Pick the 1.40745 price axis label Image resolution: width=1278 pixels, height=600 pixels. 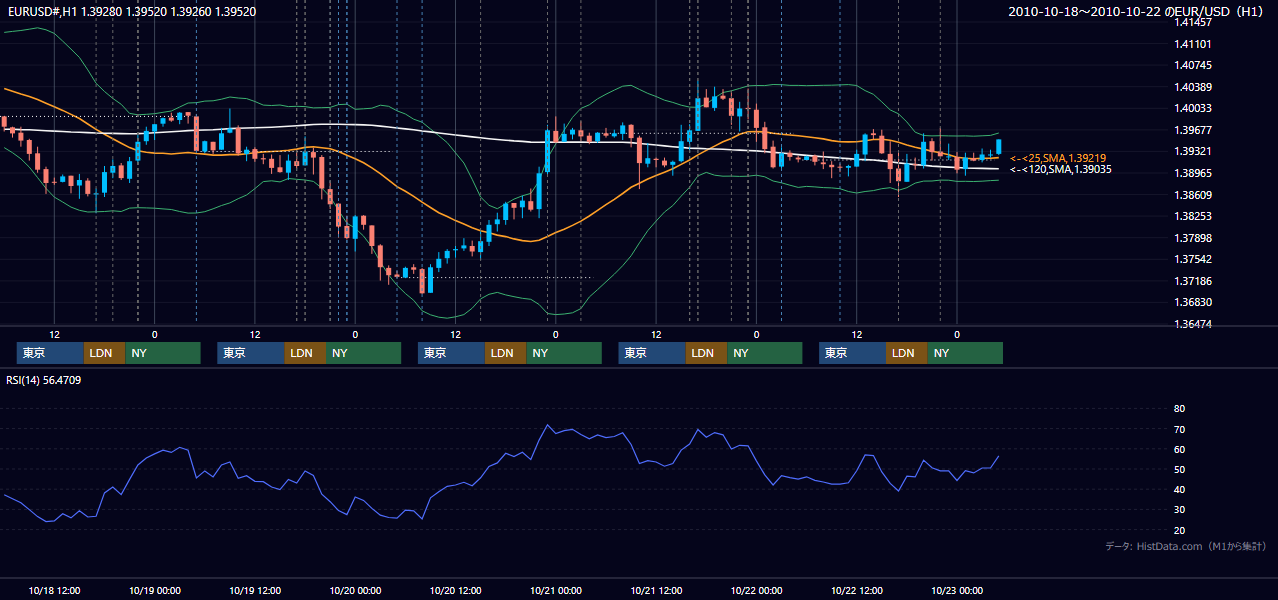click(1192, 65)
